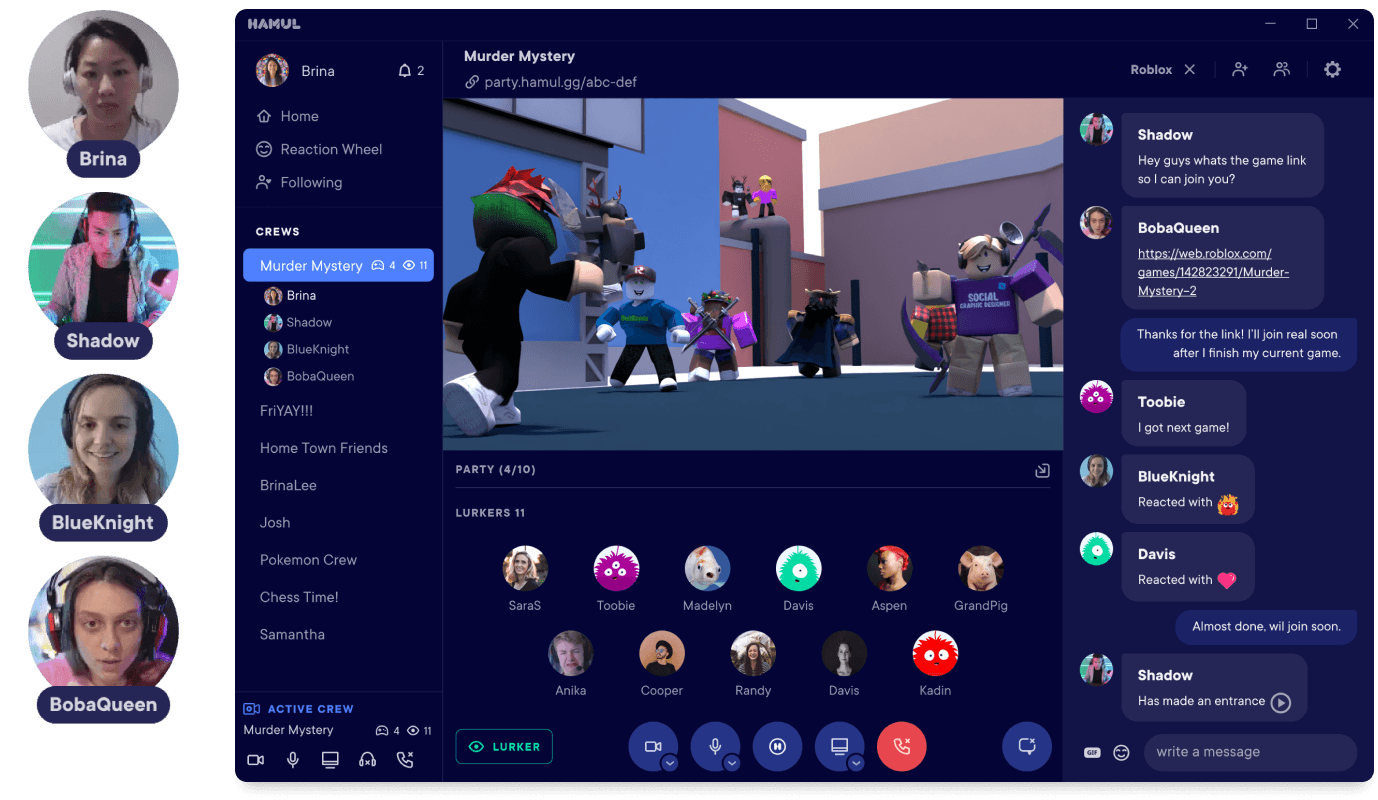Click Toobie's avatar in the chat panel
Screen dimensions: 1378x800
click(1097, 397)
